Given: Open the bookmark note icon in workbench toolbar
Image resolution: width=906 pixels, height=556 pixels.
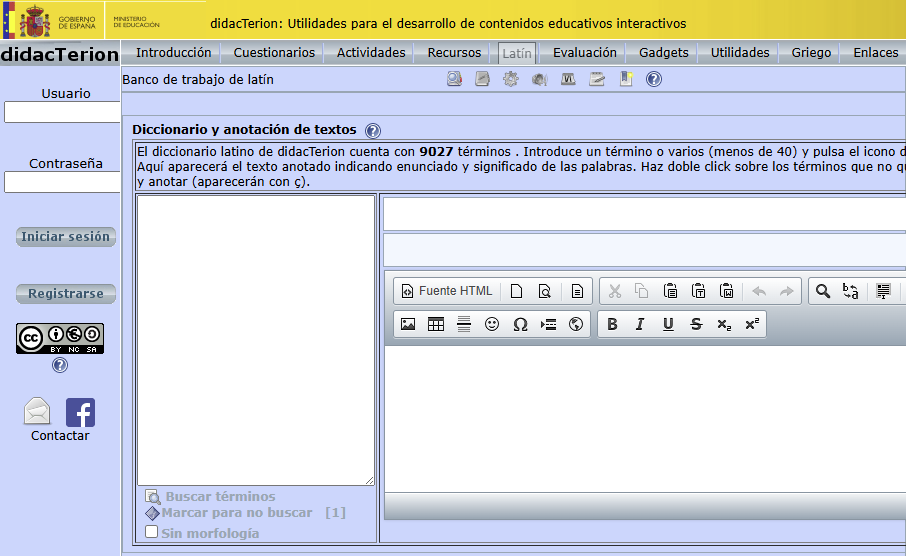Looking at the screenshot, I should tap(626, 79).
